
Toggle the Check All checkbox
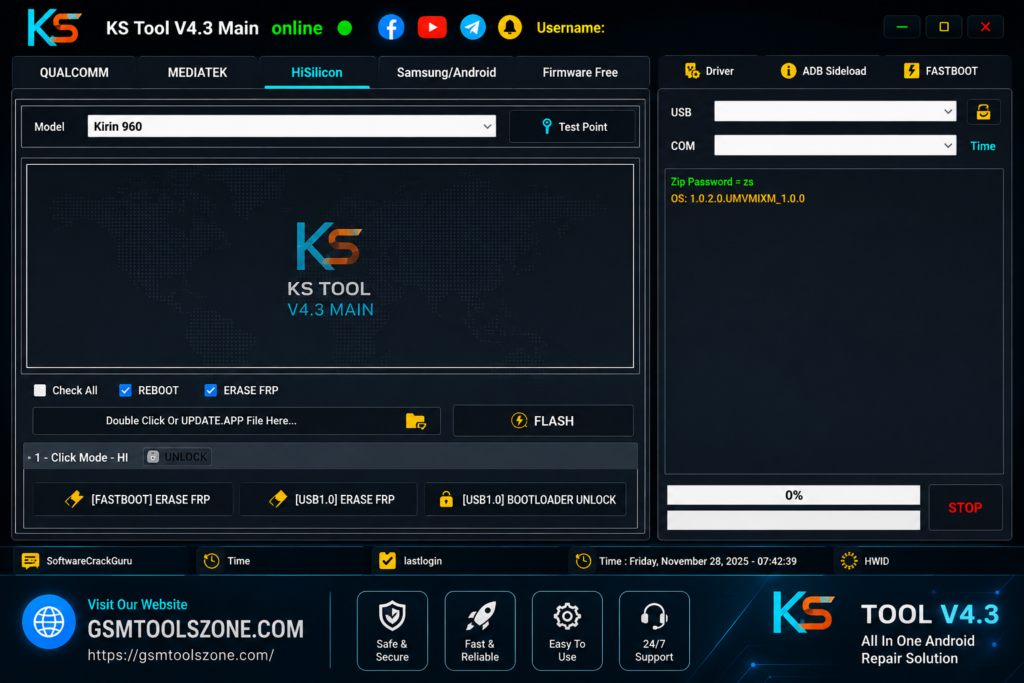click(40, 390)
